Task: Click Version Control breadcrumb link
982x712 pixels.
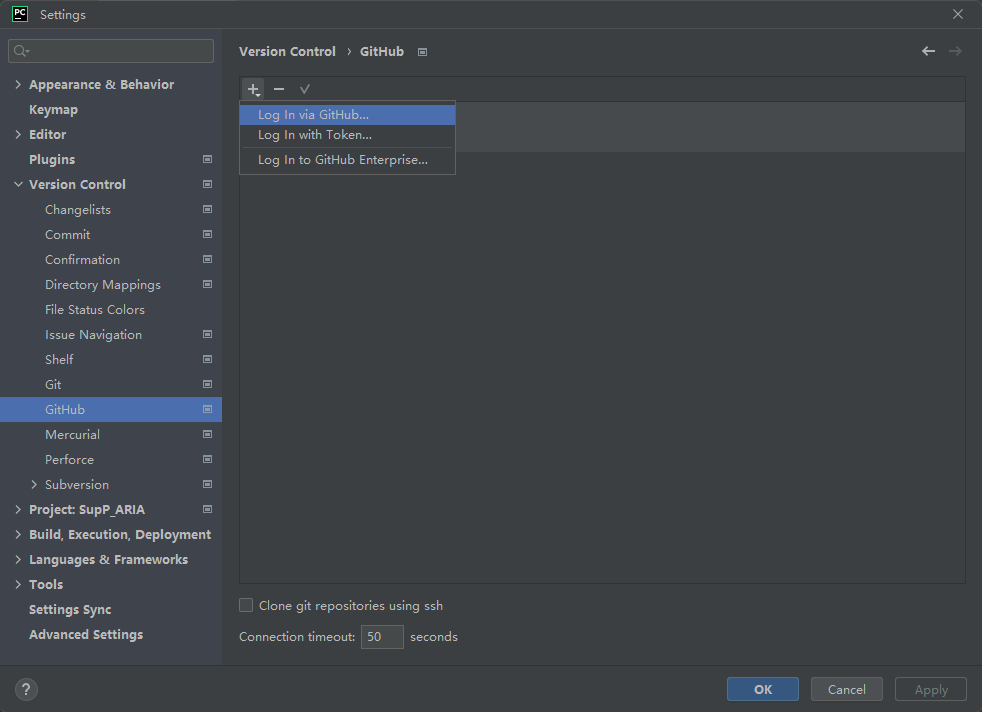Action: pos(287,51)
